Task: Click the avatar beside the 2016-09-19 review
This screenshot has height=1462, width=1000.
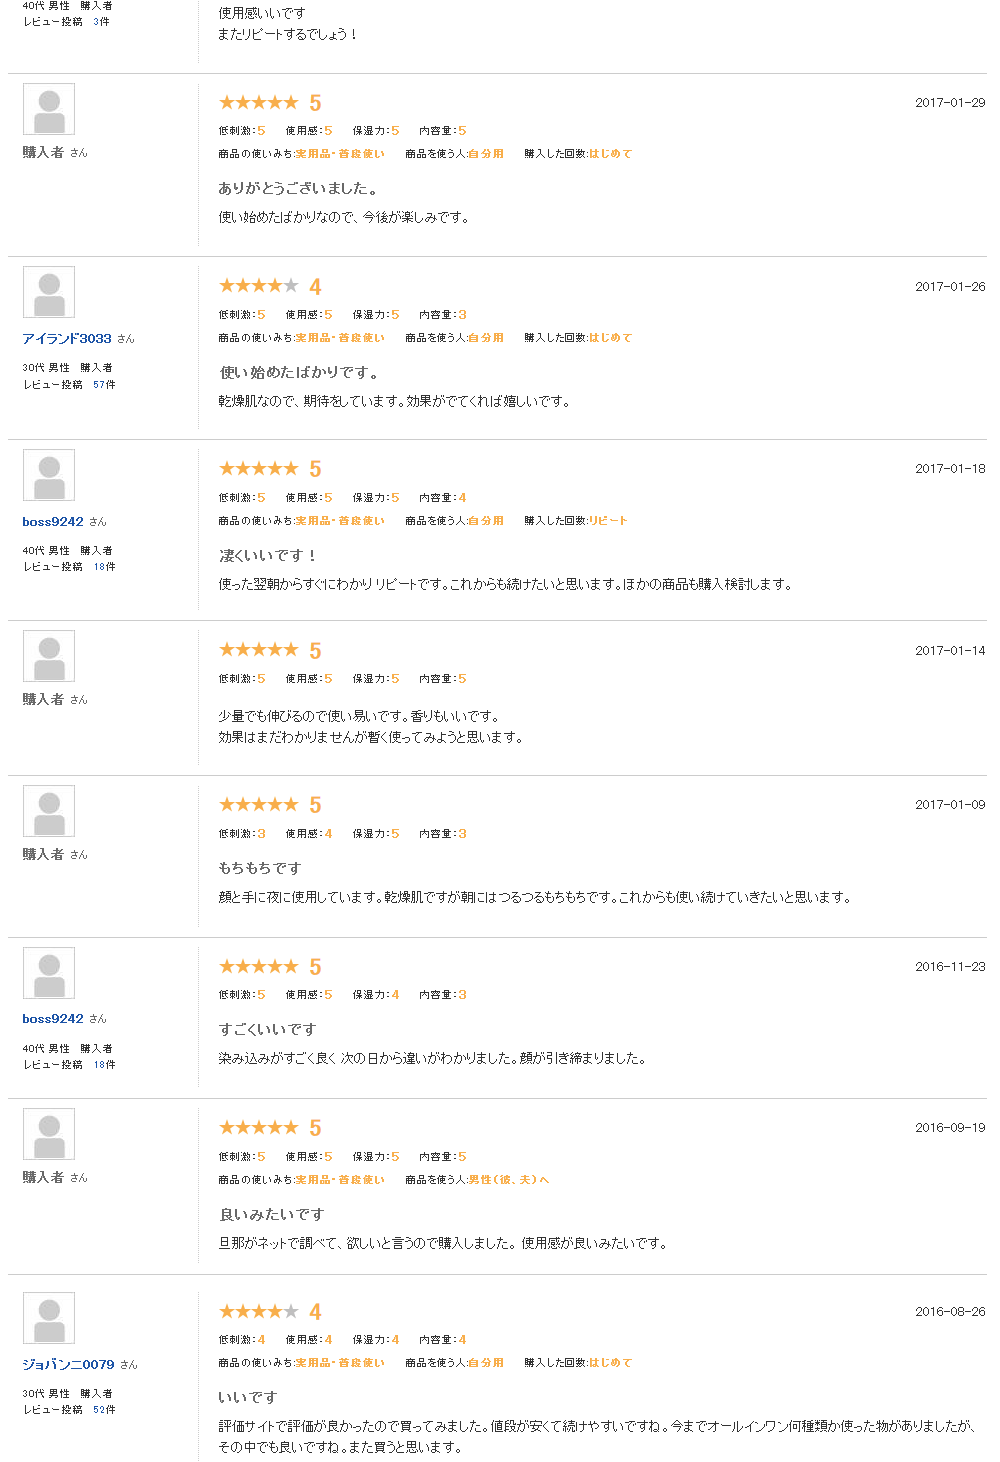Action: (x=49, y=1134)
